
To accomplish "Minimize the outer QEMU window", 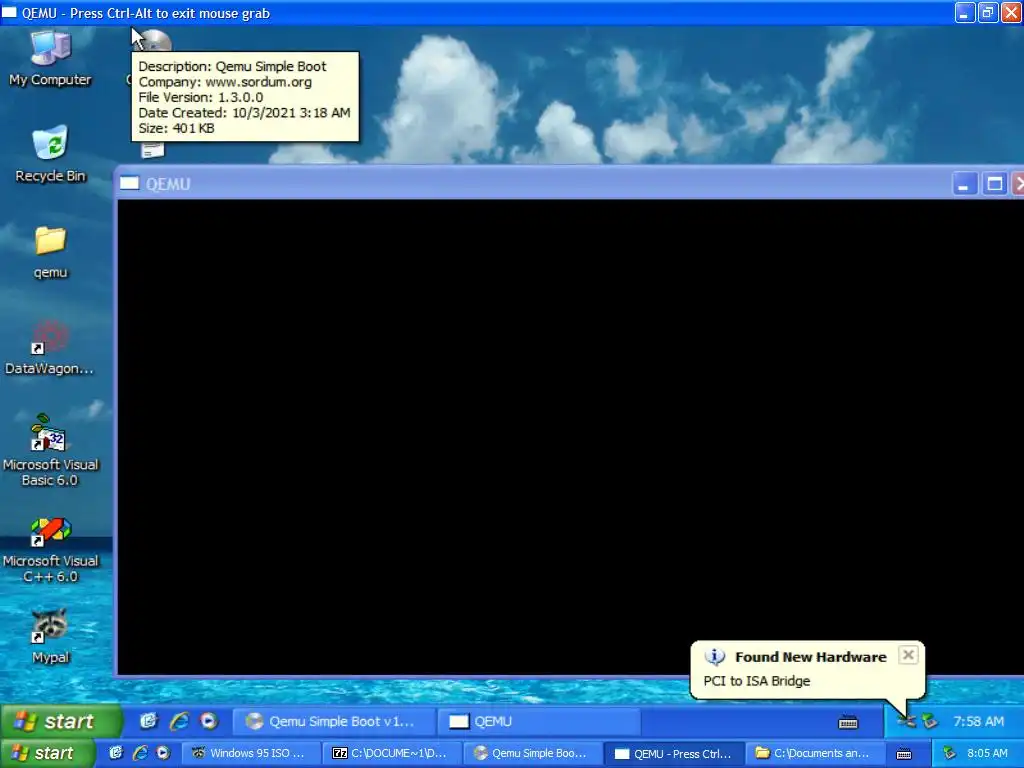I will tap(965, 12).
